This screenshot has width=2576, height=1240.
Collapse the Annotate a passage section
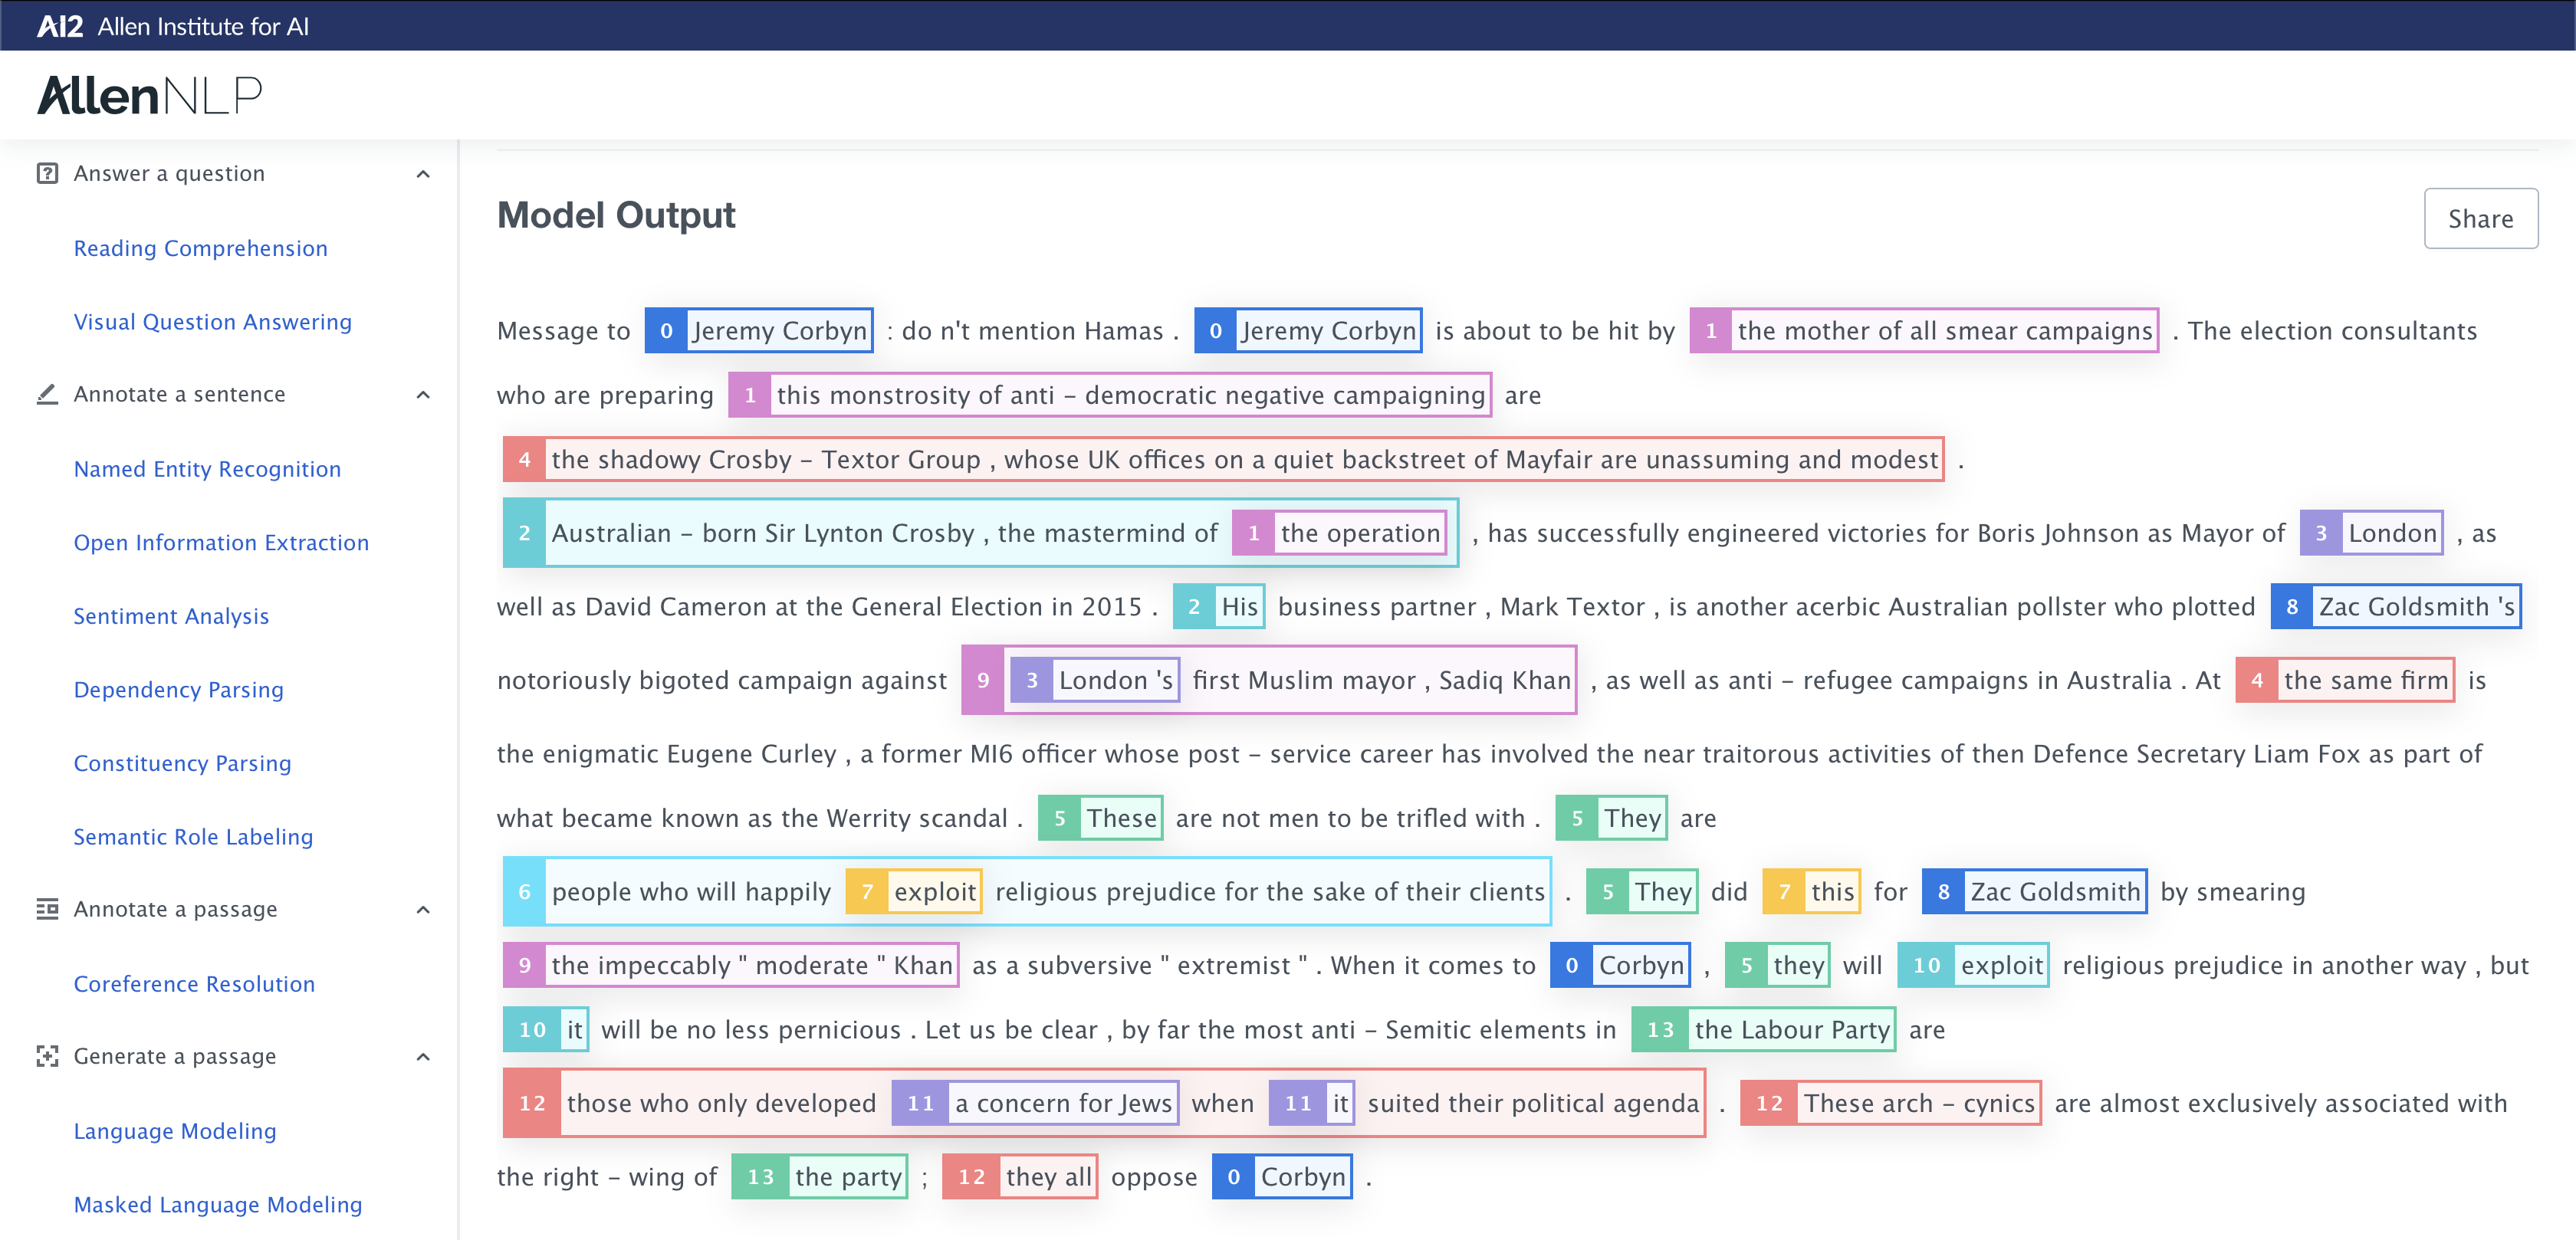424,908
